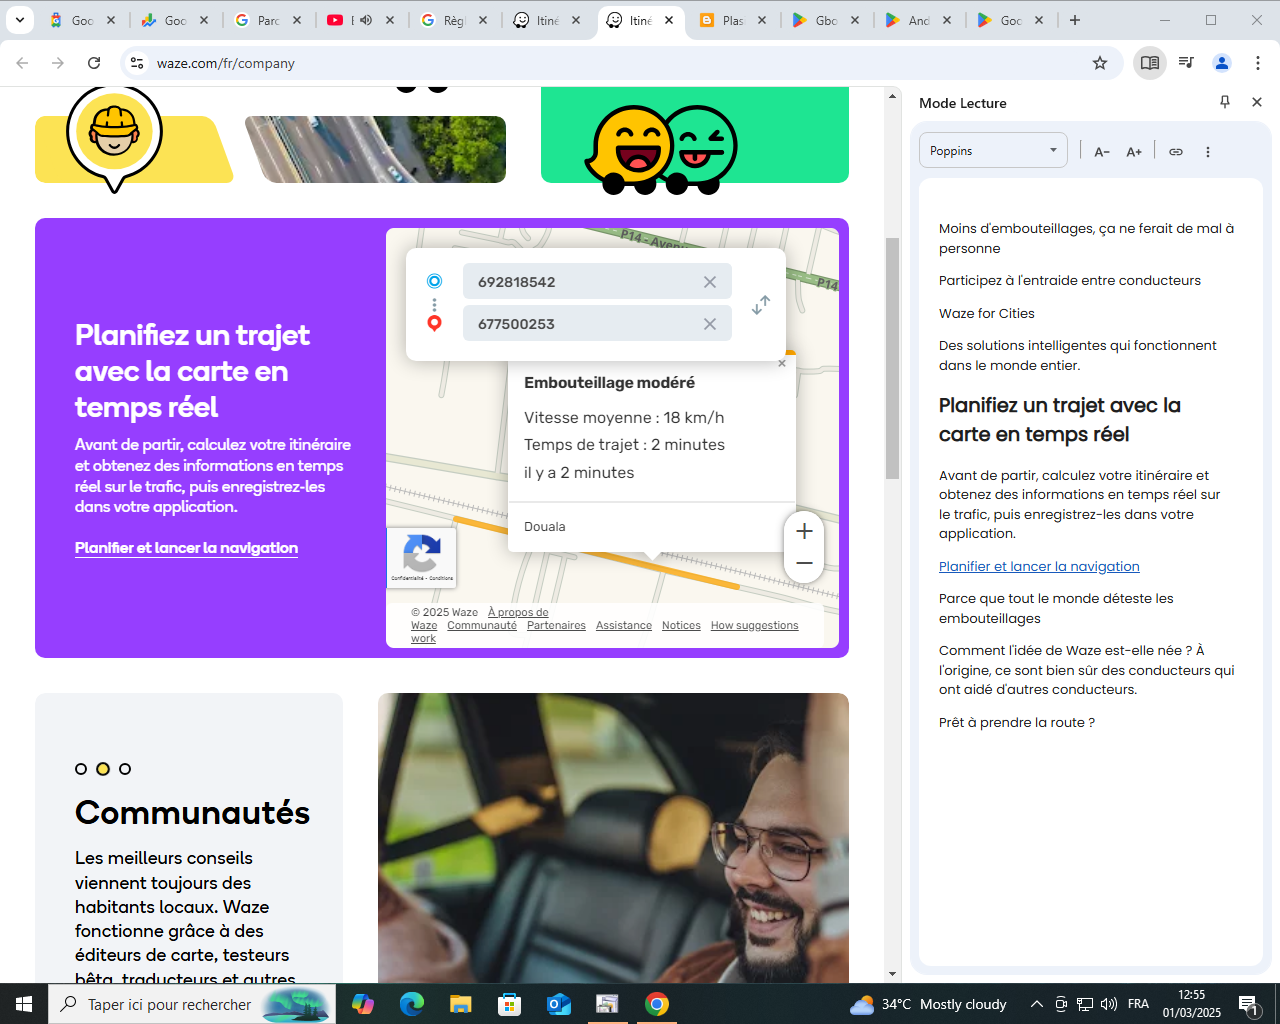Open Outlook from taskbar
Image resolution: width=1280 pixels, height=1024 pixels.
559,1004
